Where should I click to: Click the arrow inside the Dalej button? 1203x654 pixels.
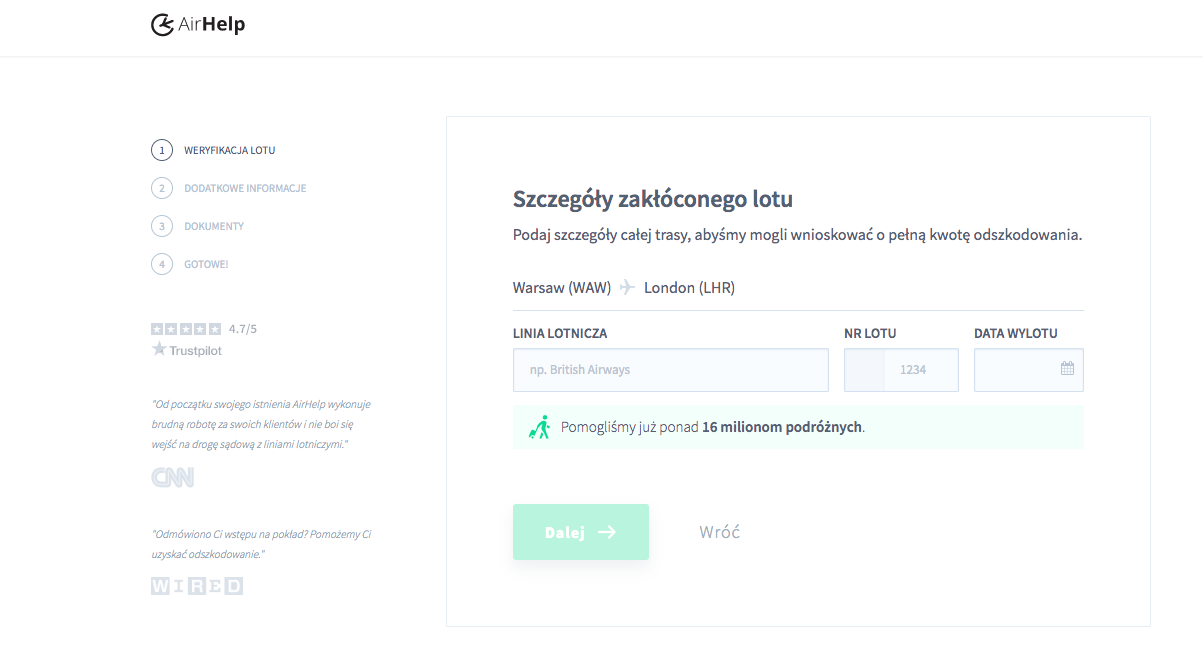(x=607, y=532)
